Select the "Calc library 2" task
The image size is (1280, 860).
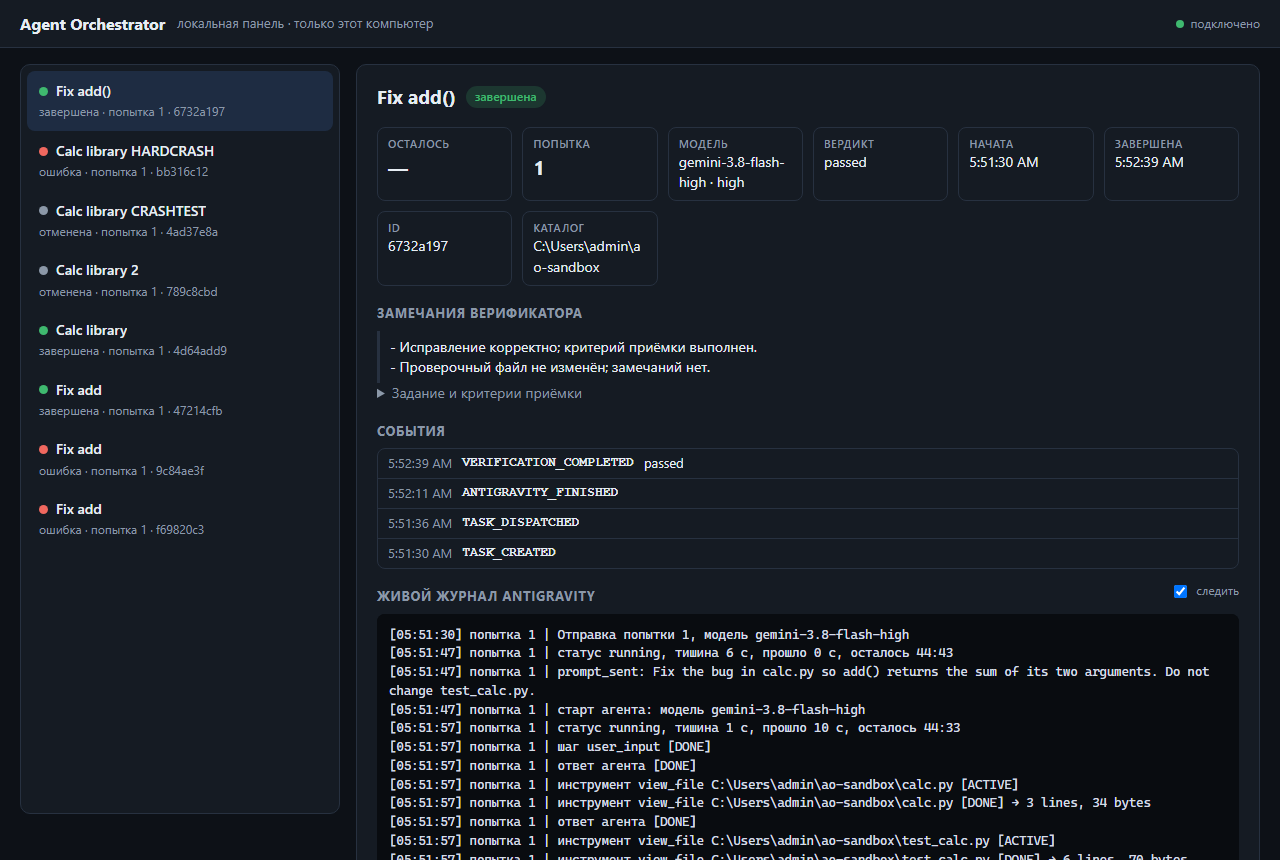tap(180, 280)
